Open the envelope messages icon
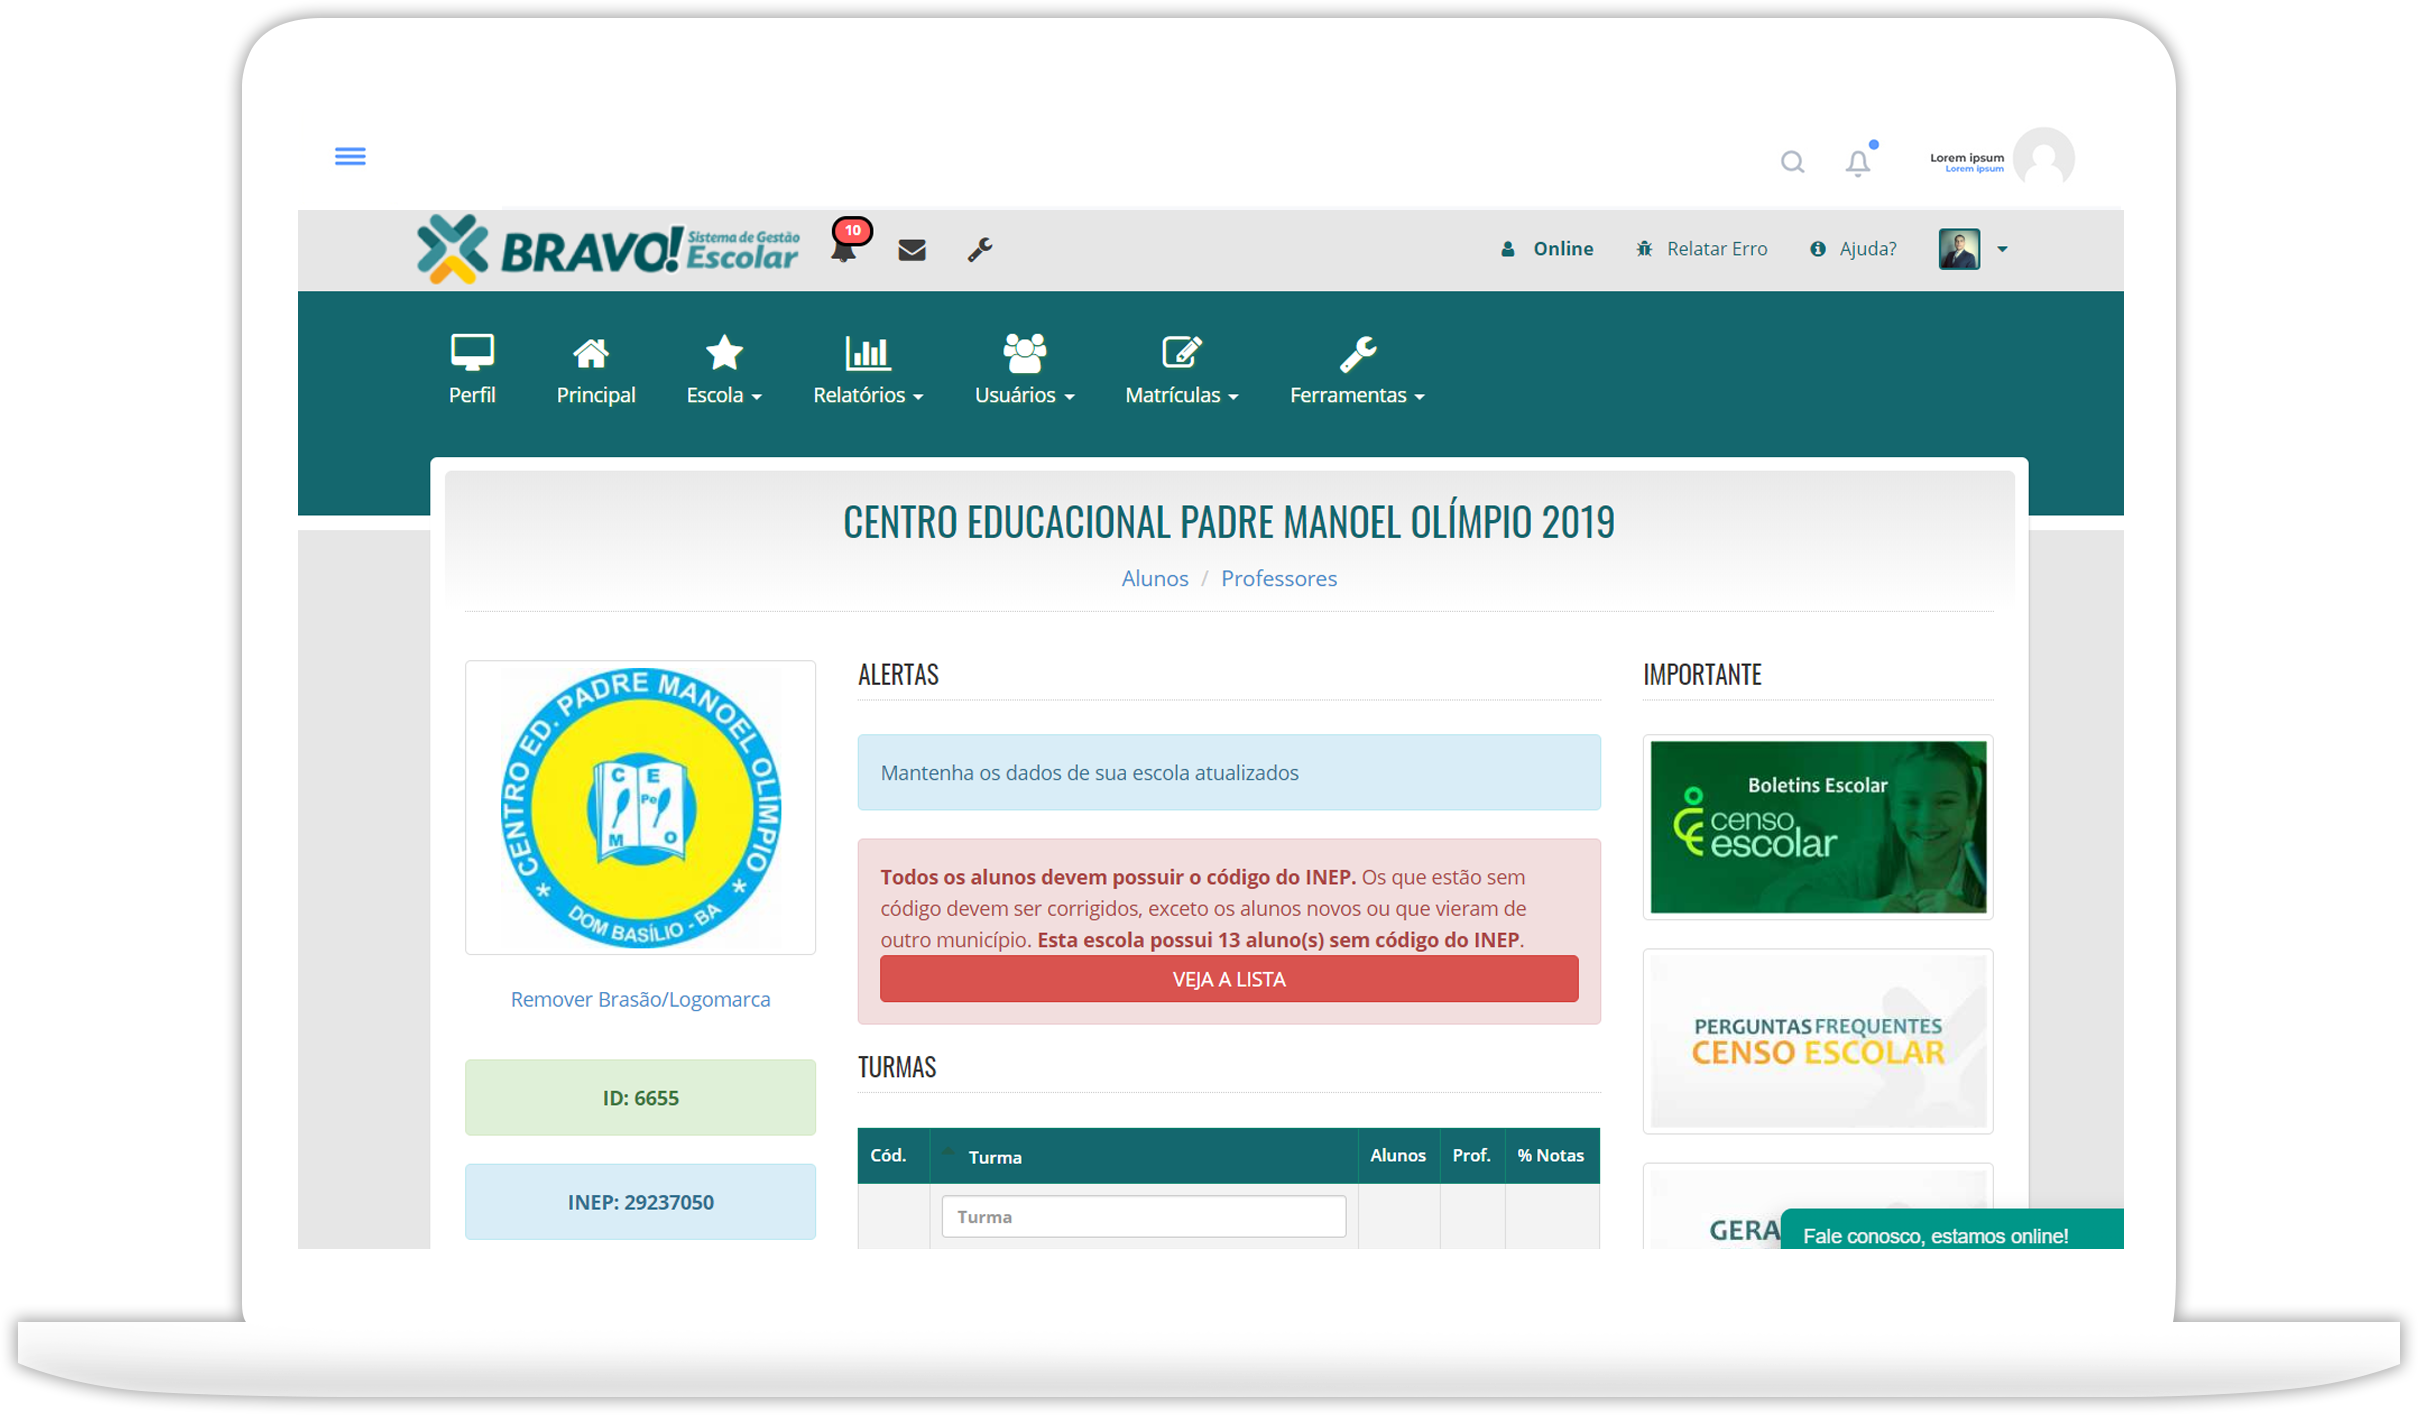 [911, 249]
